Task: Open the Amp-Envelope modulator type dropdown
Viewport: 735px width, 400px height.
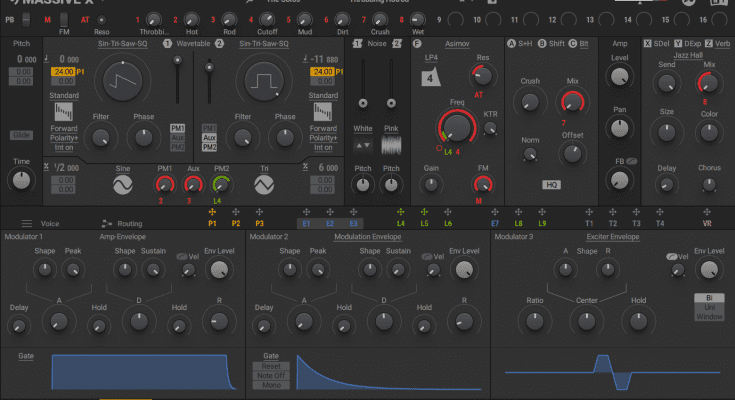Action: pos(122,236)
